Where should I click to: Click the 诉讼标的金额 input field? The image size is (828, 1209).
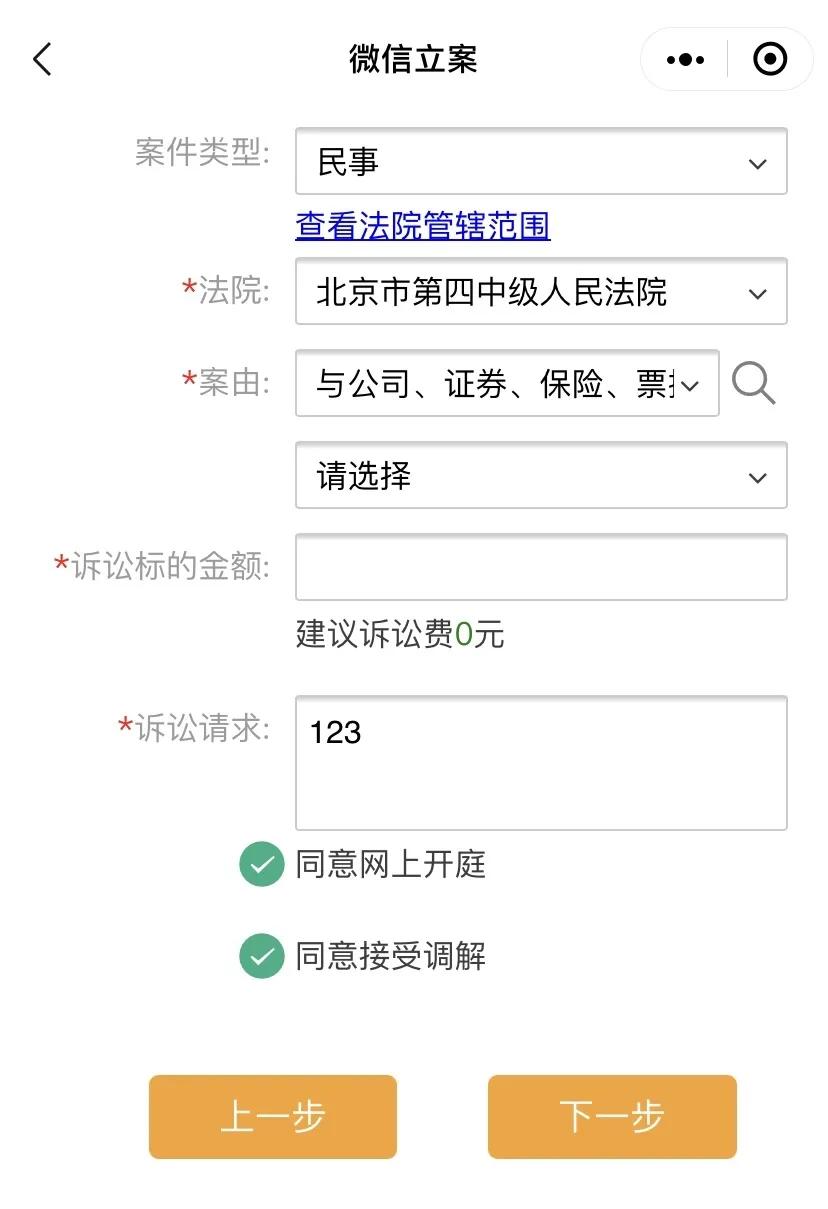[x=540, y=566]
